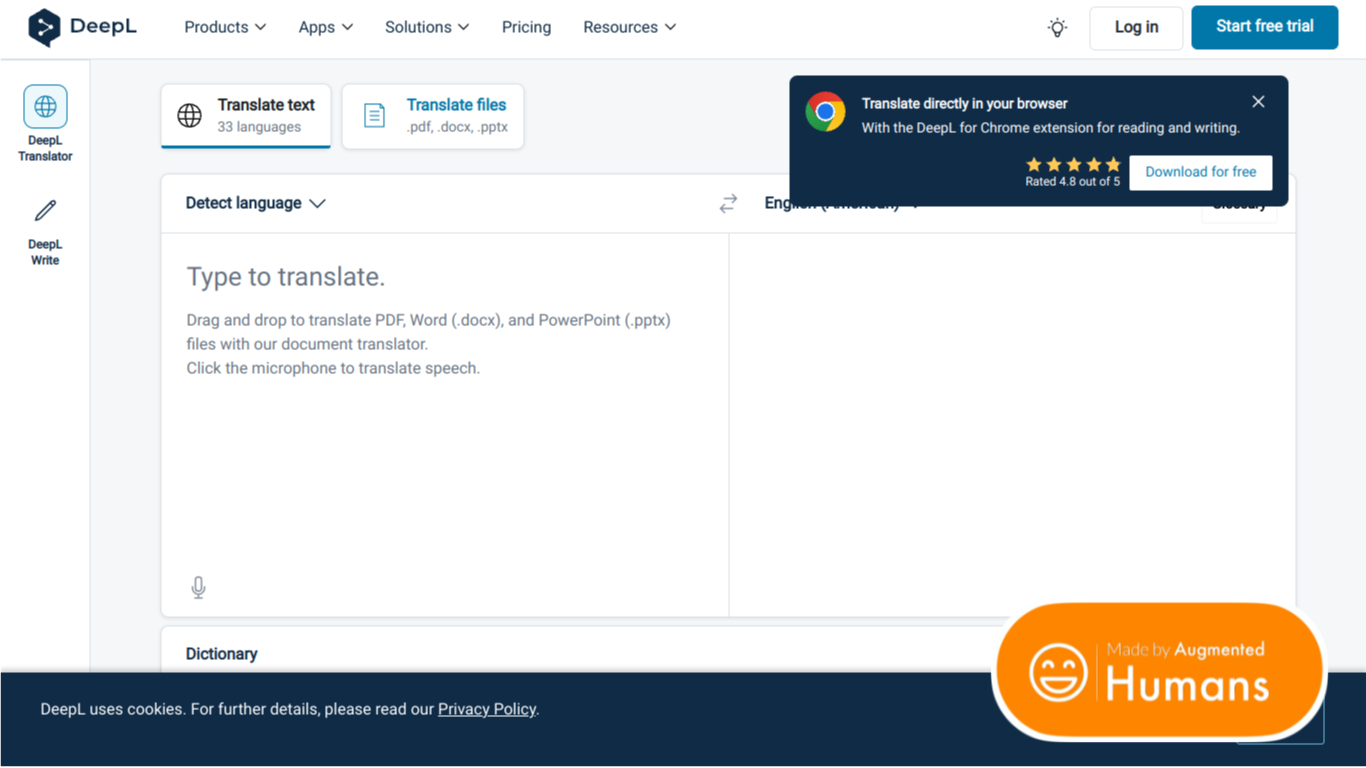Swap source and target languages
The width and height of the screenshot is (1366, 768).
pyautogui.click(x=728, y=203)
